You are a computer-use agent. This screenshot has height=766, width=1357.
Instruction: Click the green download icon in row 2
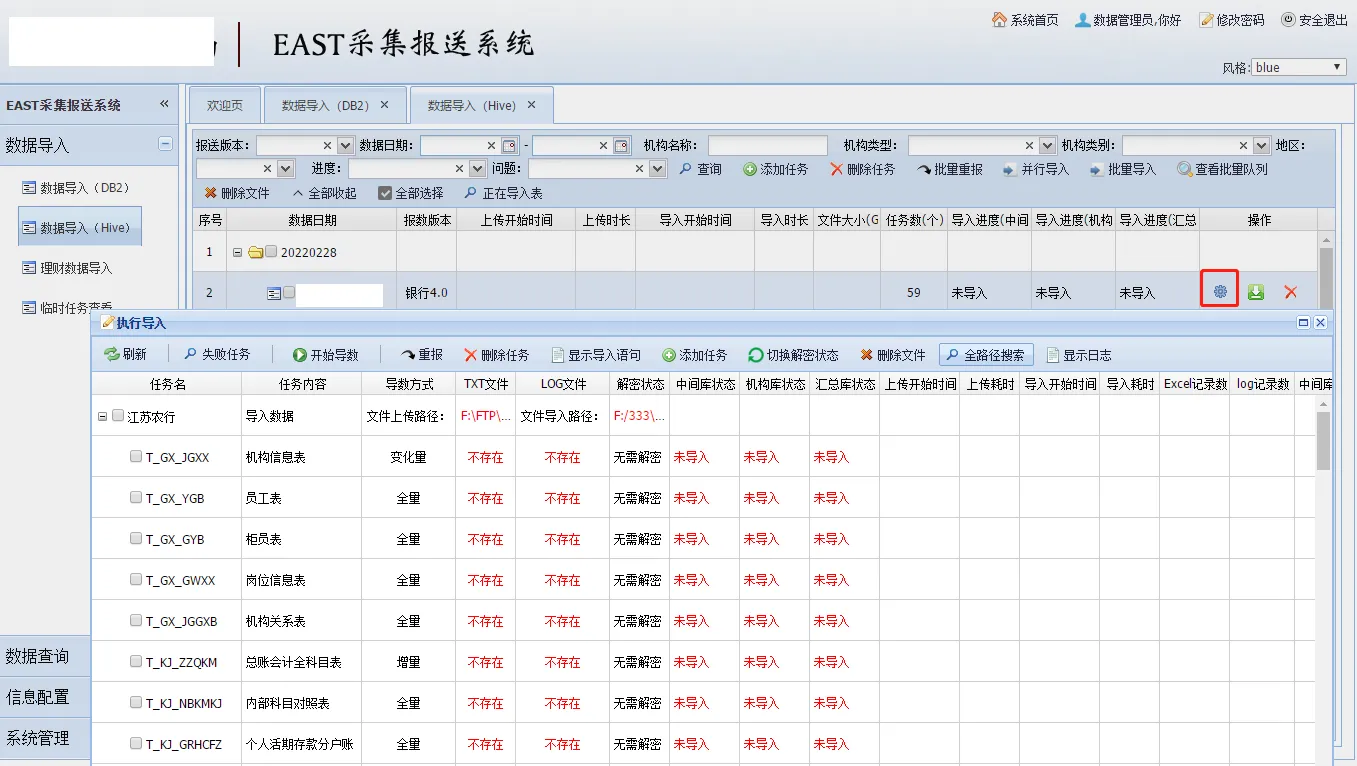click(x=1255, y=292)
